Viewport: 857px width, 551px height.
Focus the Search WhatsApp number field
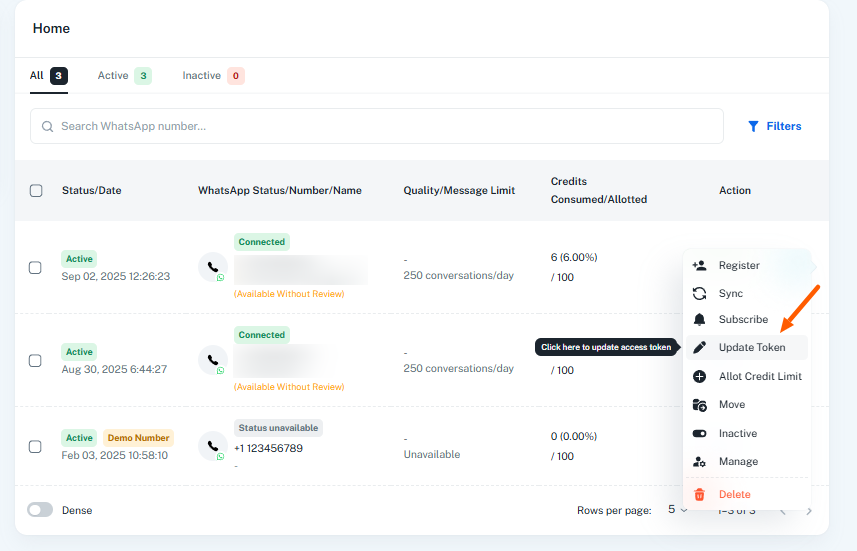click(380, 126)
